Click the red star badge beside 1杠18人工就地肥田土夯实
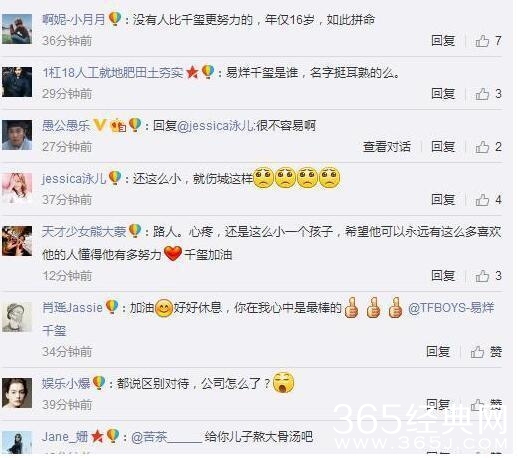Viewport: 518px width, 458px height. coord(192,73)
